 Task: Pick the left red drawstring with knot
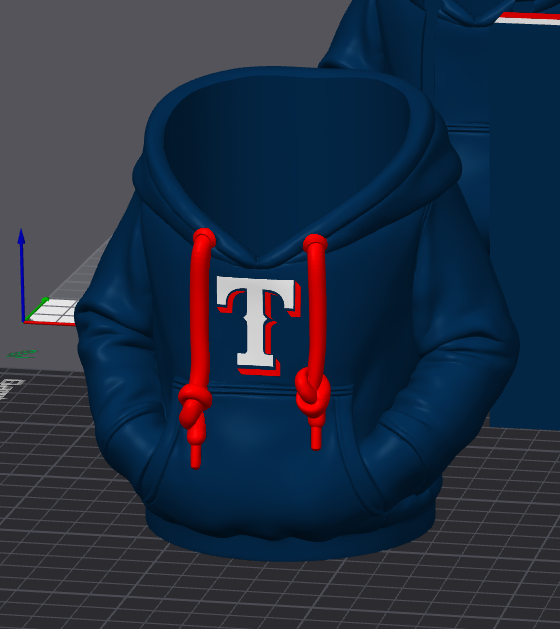click(x=198, y=348)
